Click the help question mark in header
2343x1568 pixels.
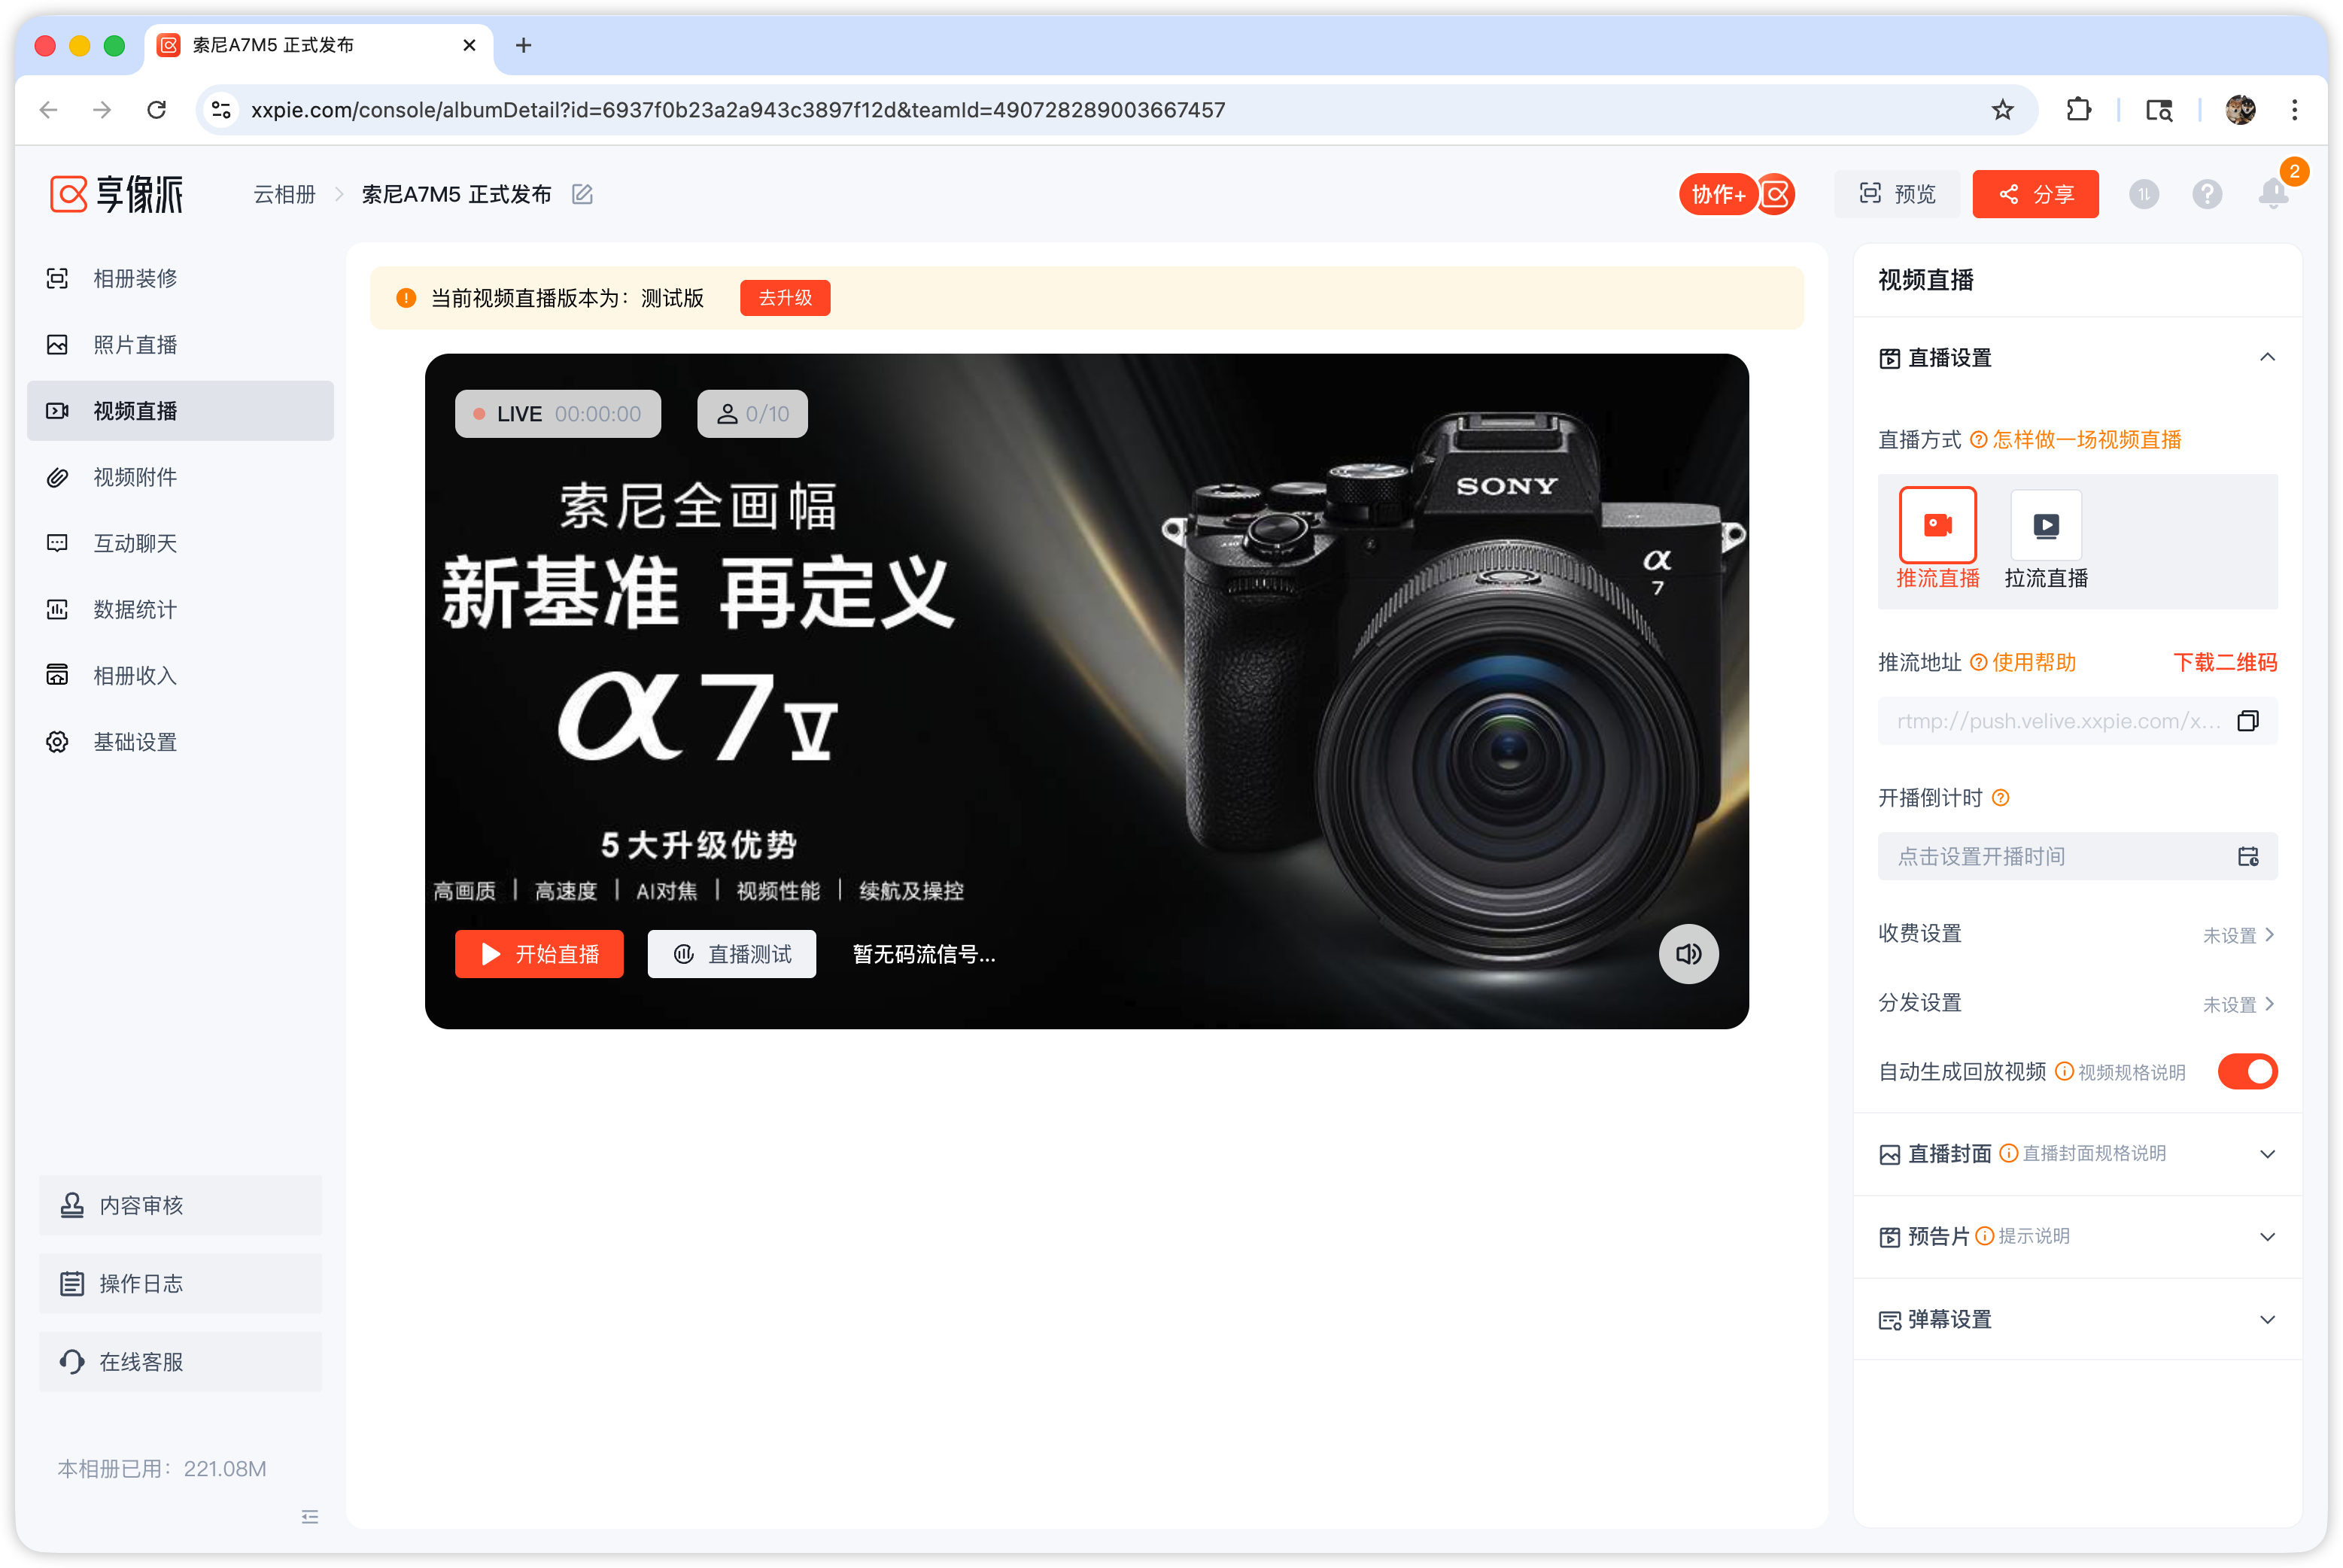(x=2207, y=194)
